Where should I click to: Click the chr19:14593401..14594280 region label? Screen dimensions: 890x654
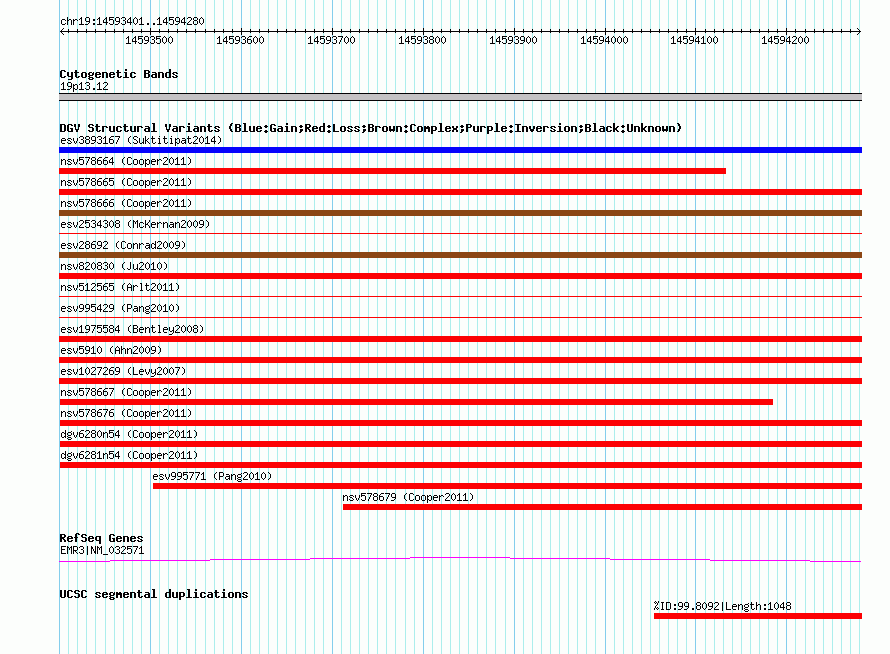click(132, 21)
